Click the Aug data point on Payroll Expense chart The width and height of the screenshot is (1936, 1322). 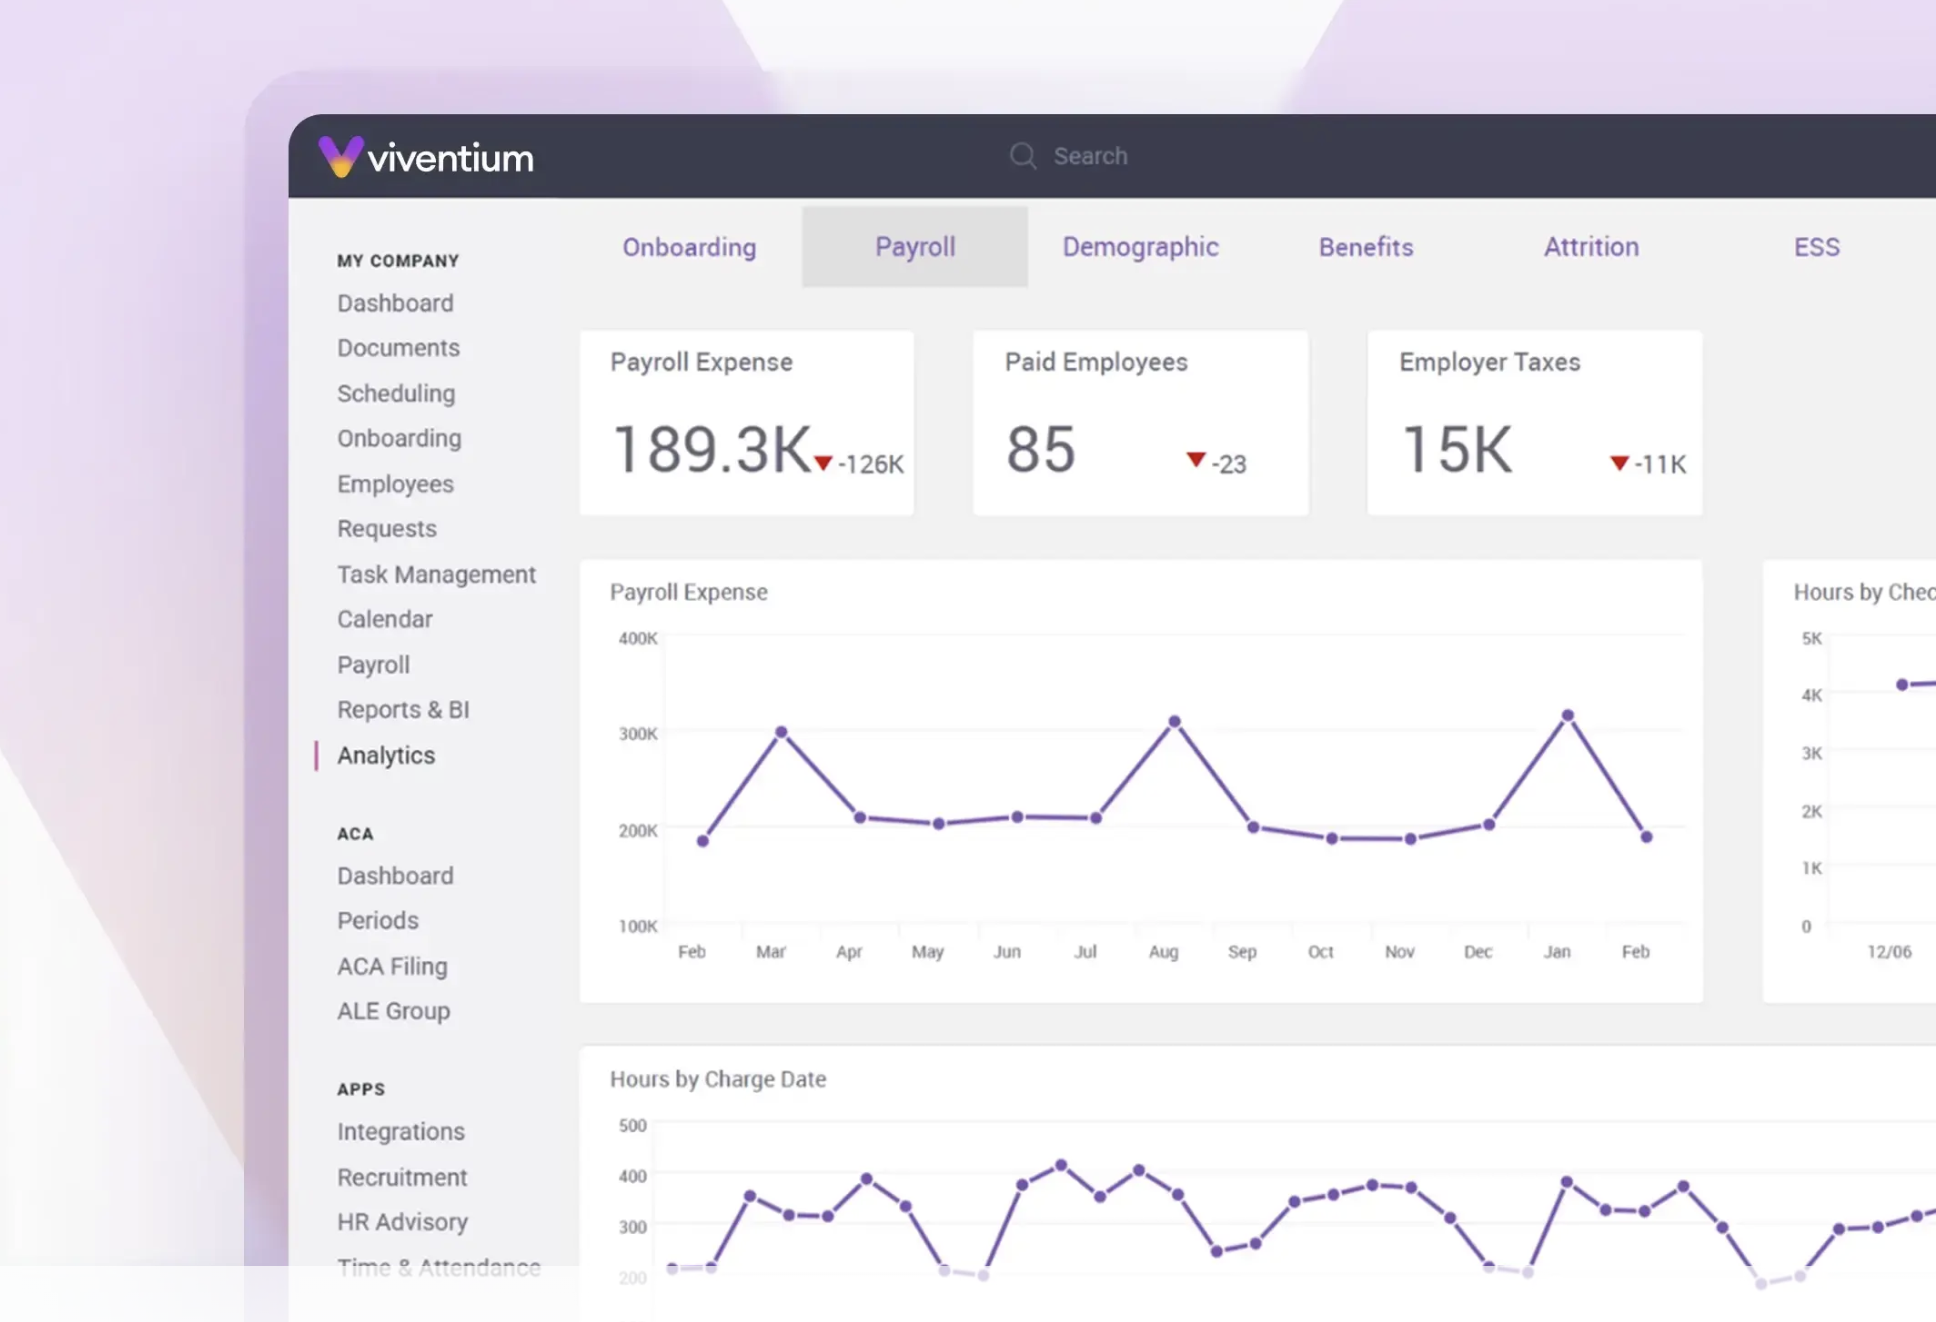point(1174,721)
